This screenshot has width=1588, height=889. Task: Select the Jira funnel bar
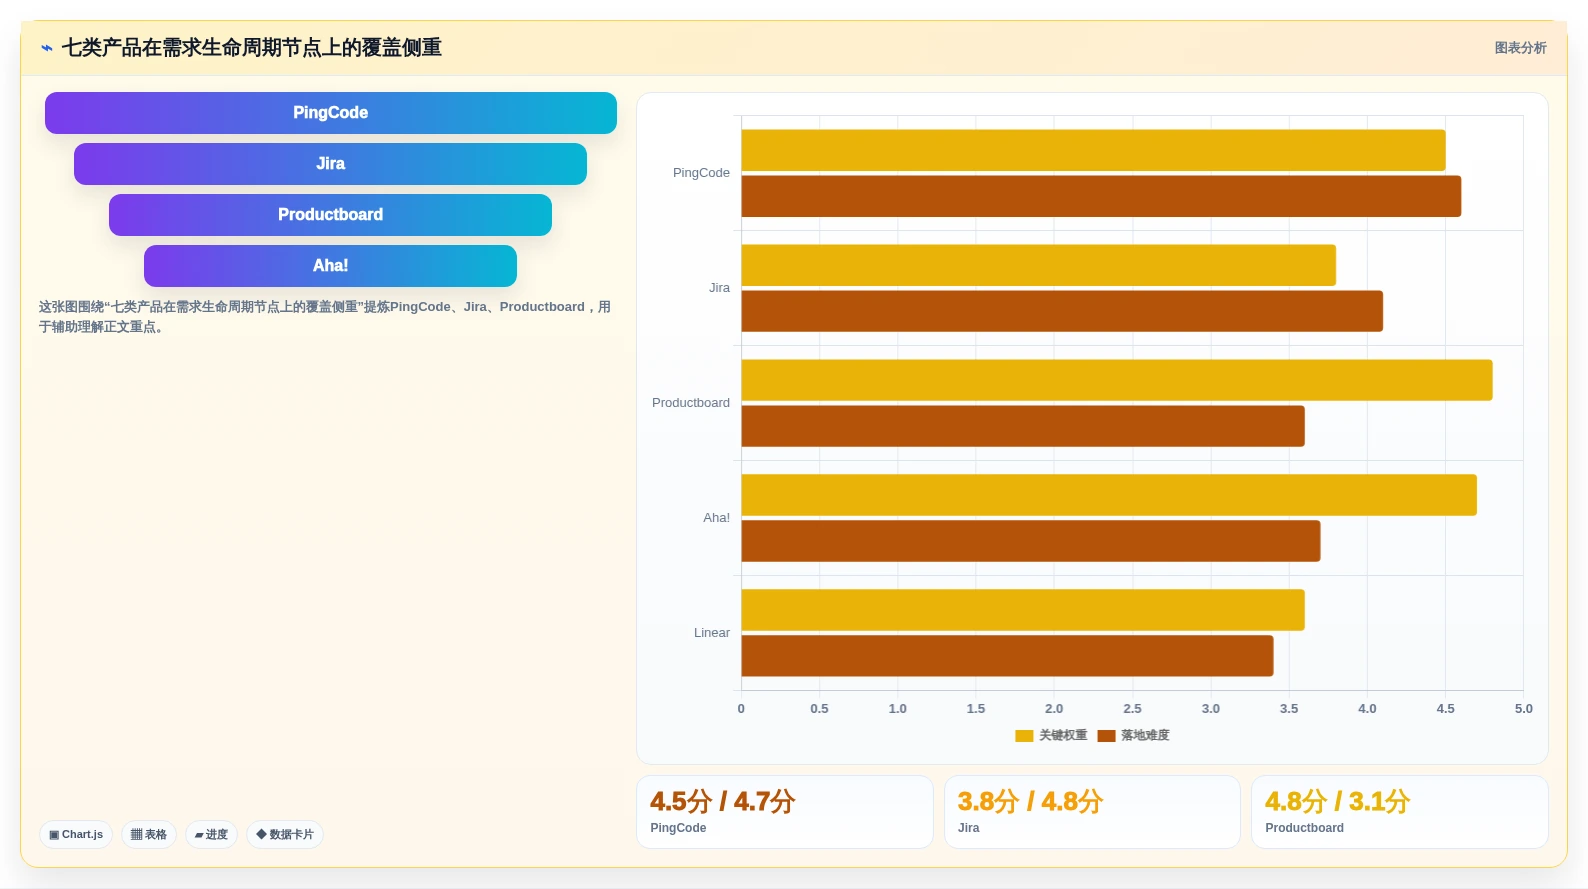click(x=330, y=164)
